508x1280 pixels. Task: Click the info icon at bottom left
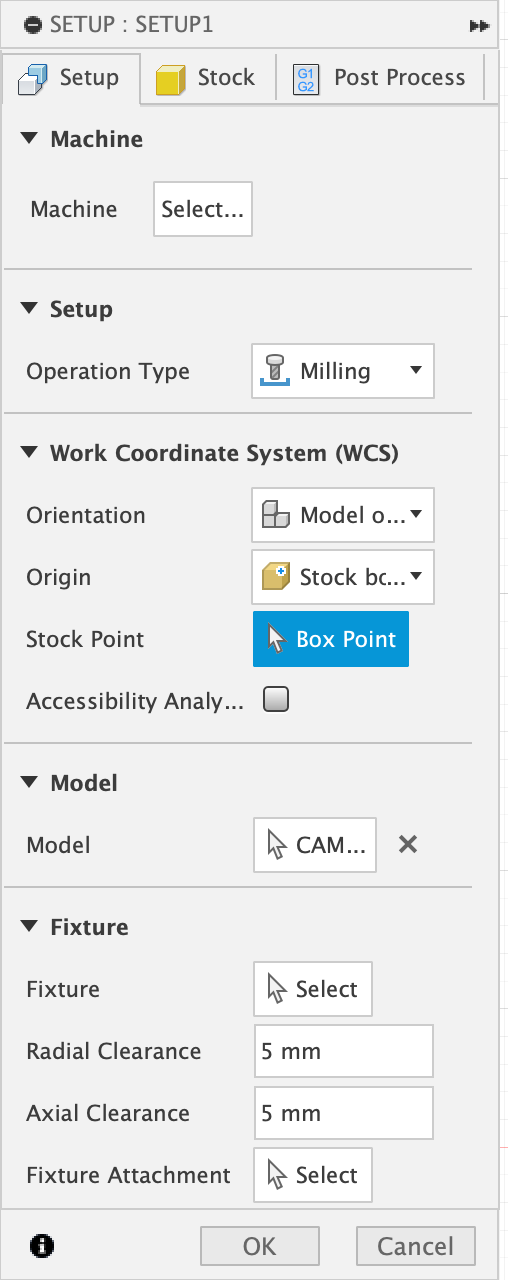tap(42, 1245)
